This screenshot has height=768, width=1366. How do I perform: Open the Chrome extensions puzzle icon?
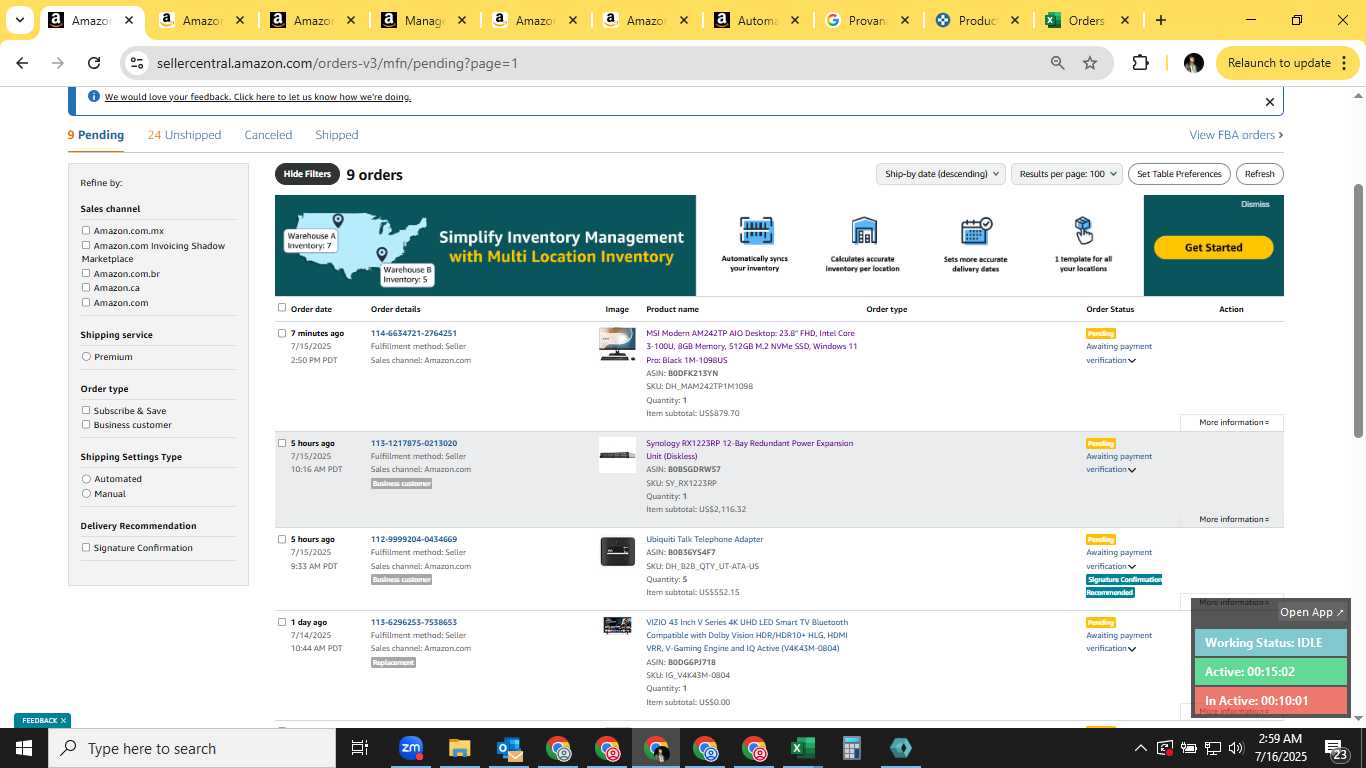point(1140,63)
